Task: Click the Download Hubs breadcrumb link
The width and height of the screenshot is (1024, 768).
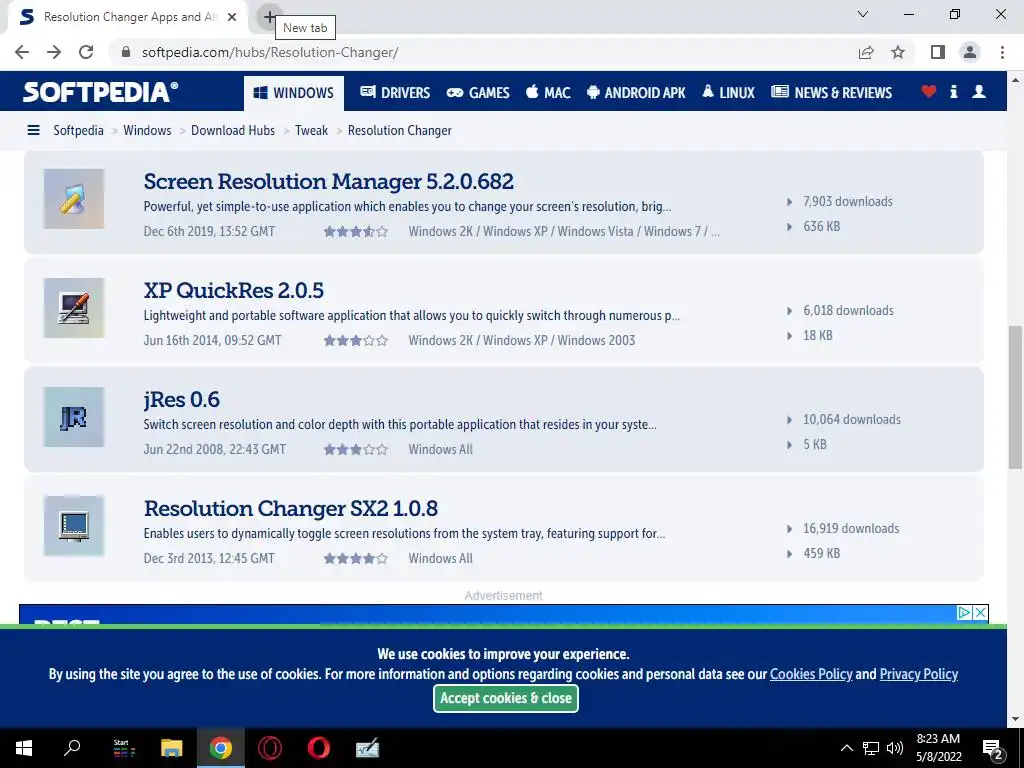Action: pos(233,131)
